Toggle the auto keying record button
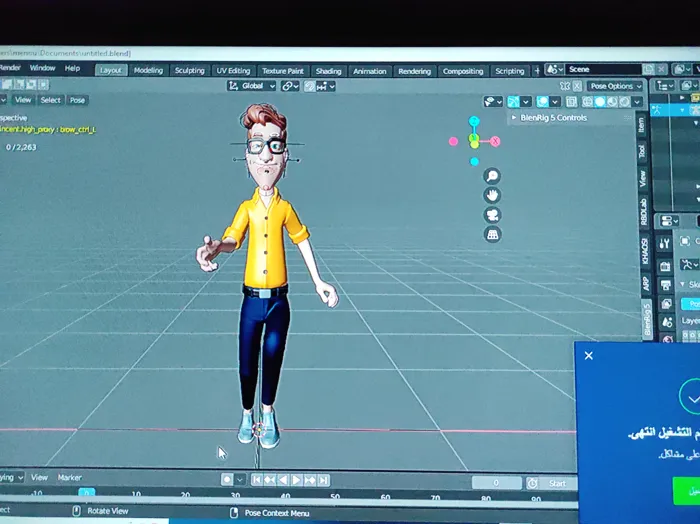The height and width of the screenshot is (524, 700). pos(227,479)
